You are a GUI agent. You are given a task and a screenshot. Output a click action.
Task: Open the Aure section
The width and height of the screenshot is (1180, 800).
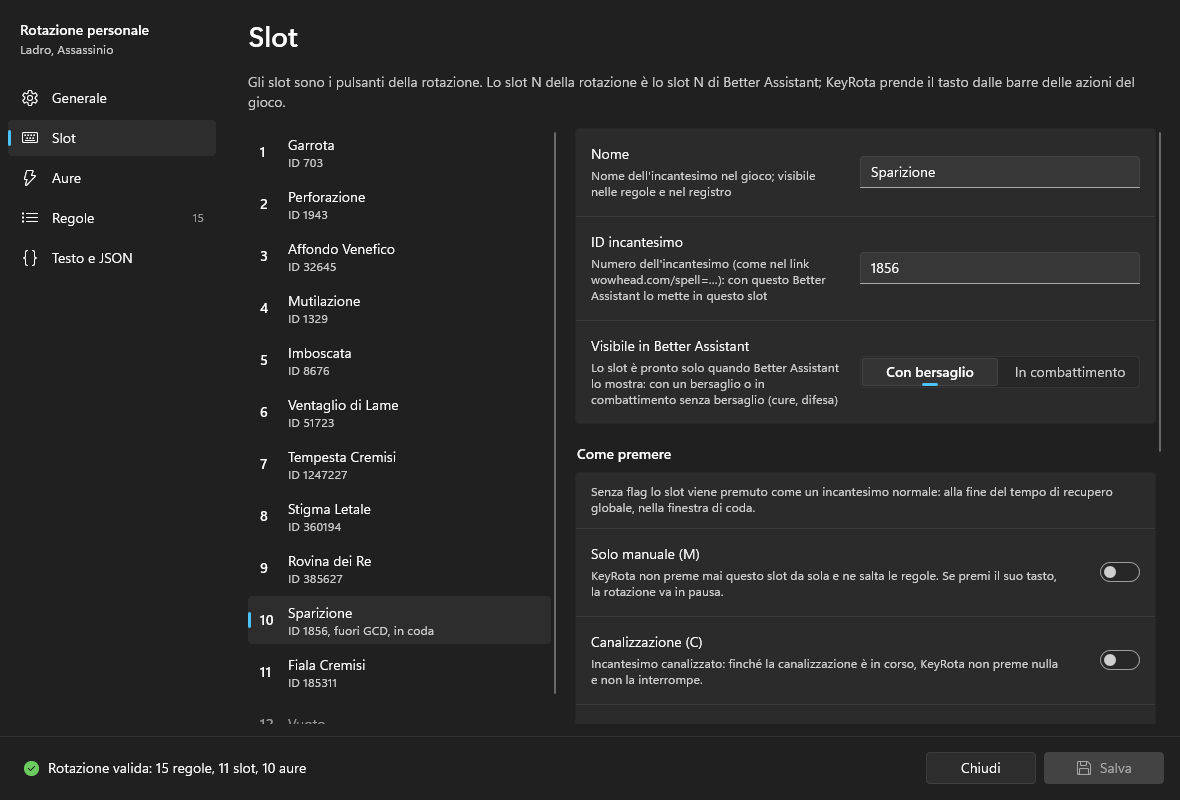tap(112, 178)
